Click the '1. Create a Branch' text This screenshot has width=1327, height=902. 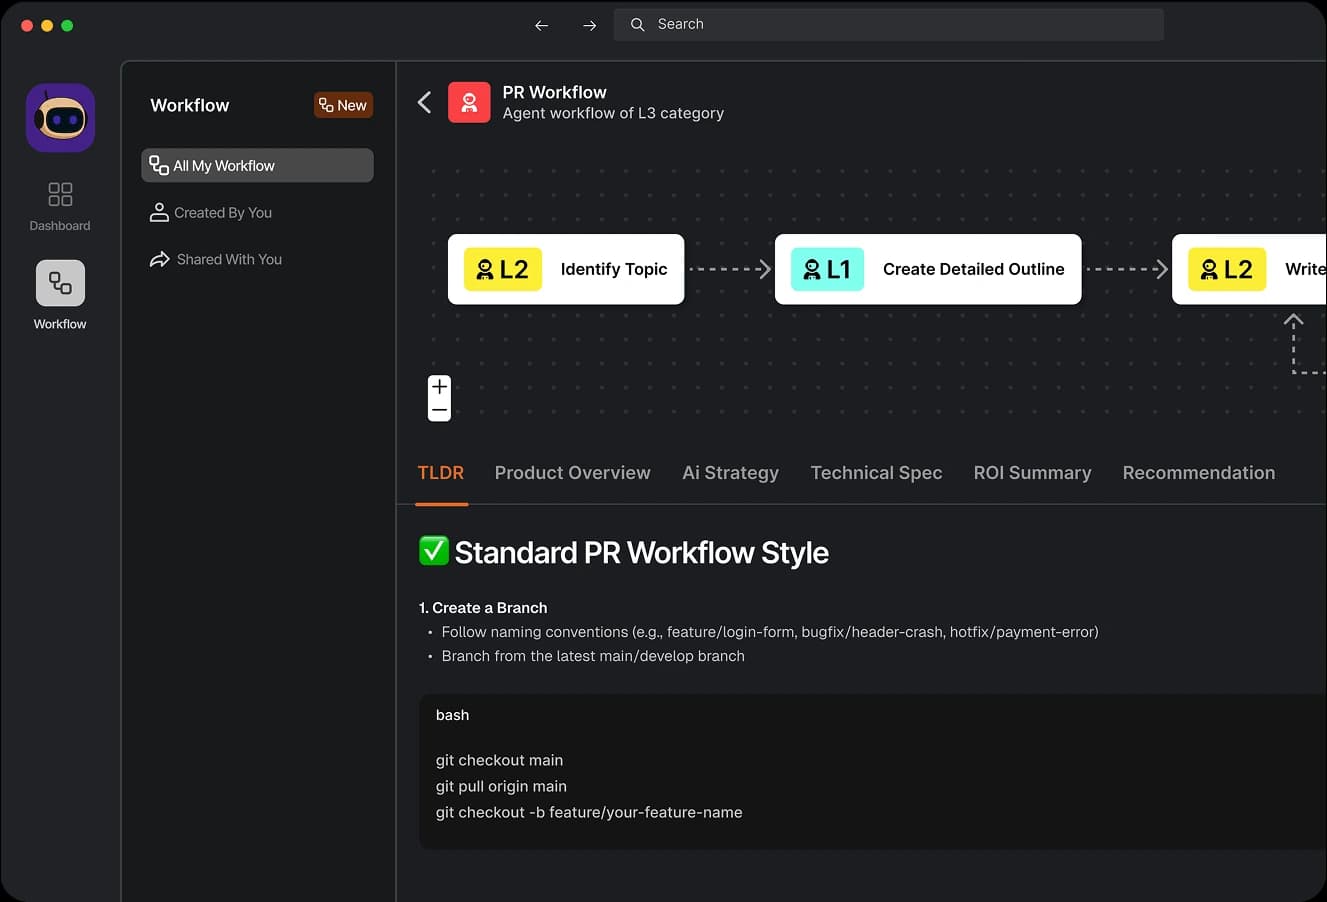coord(483,608)
